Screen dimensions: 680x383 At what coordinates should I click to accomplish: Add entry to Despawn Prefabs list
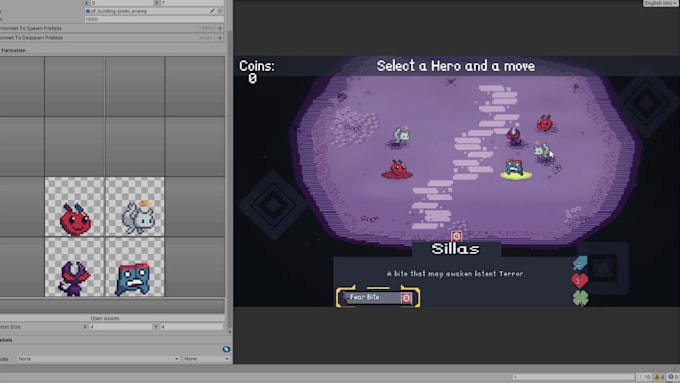[x=220, y=38]
